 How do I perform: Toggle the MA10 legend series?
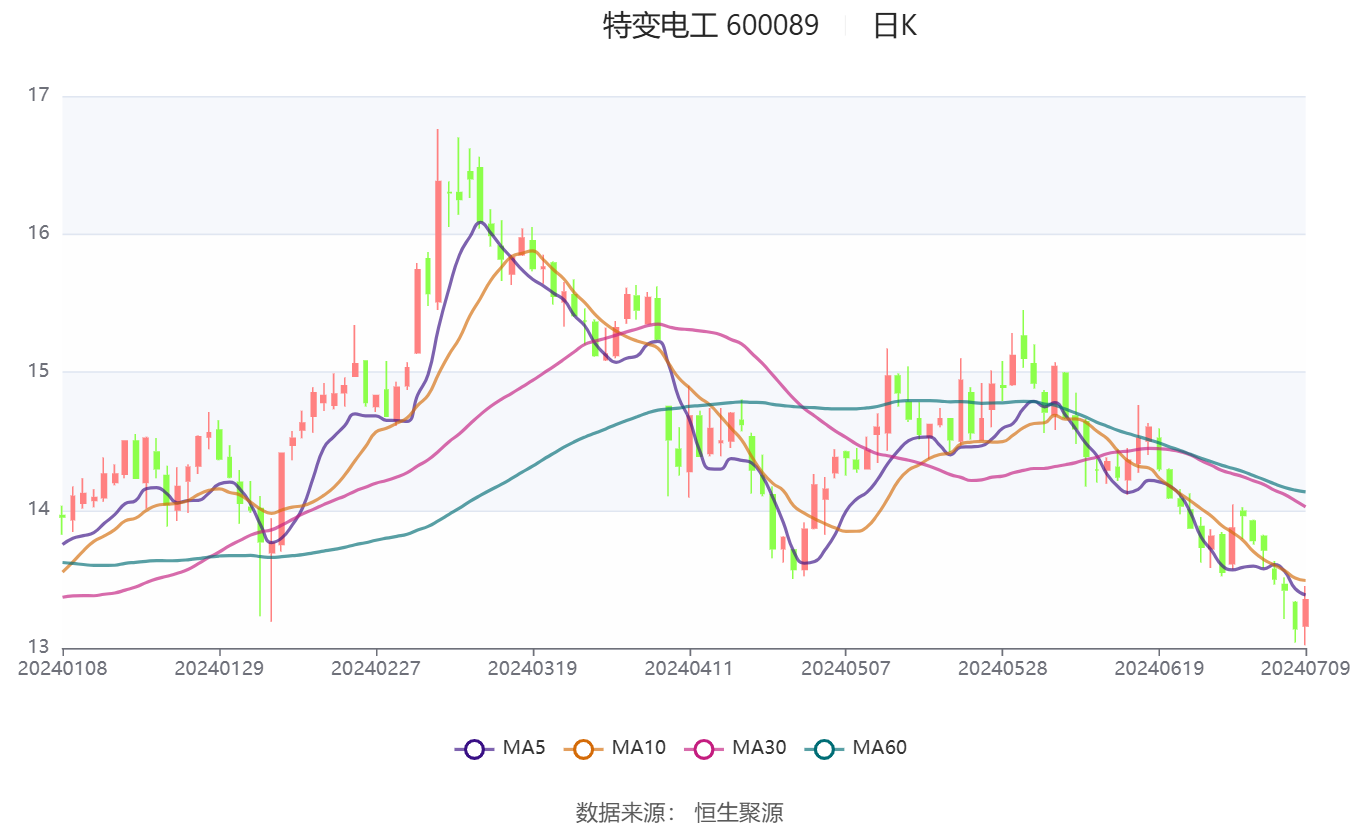615,747
